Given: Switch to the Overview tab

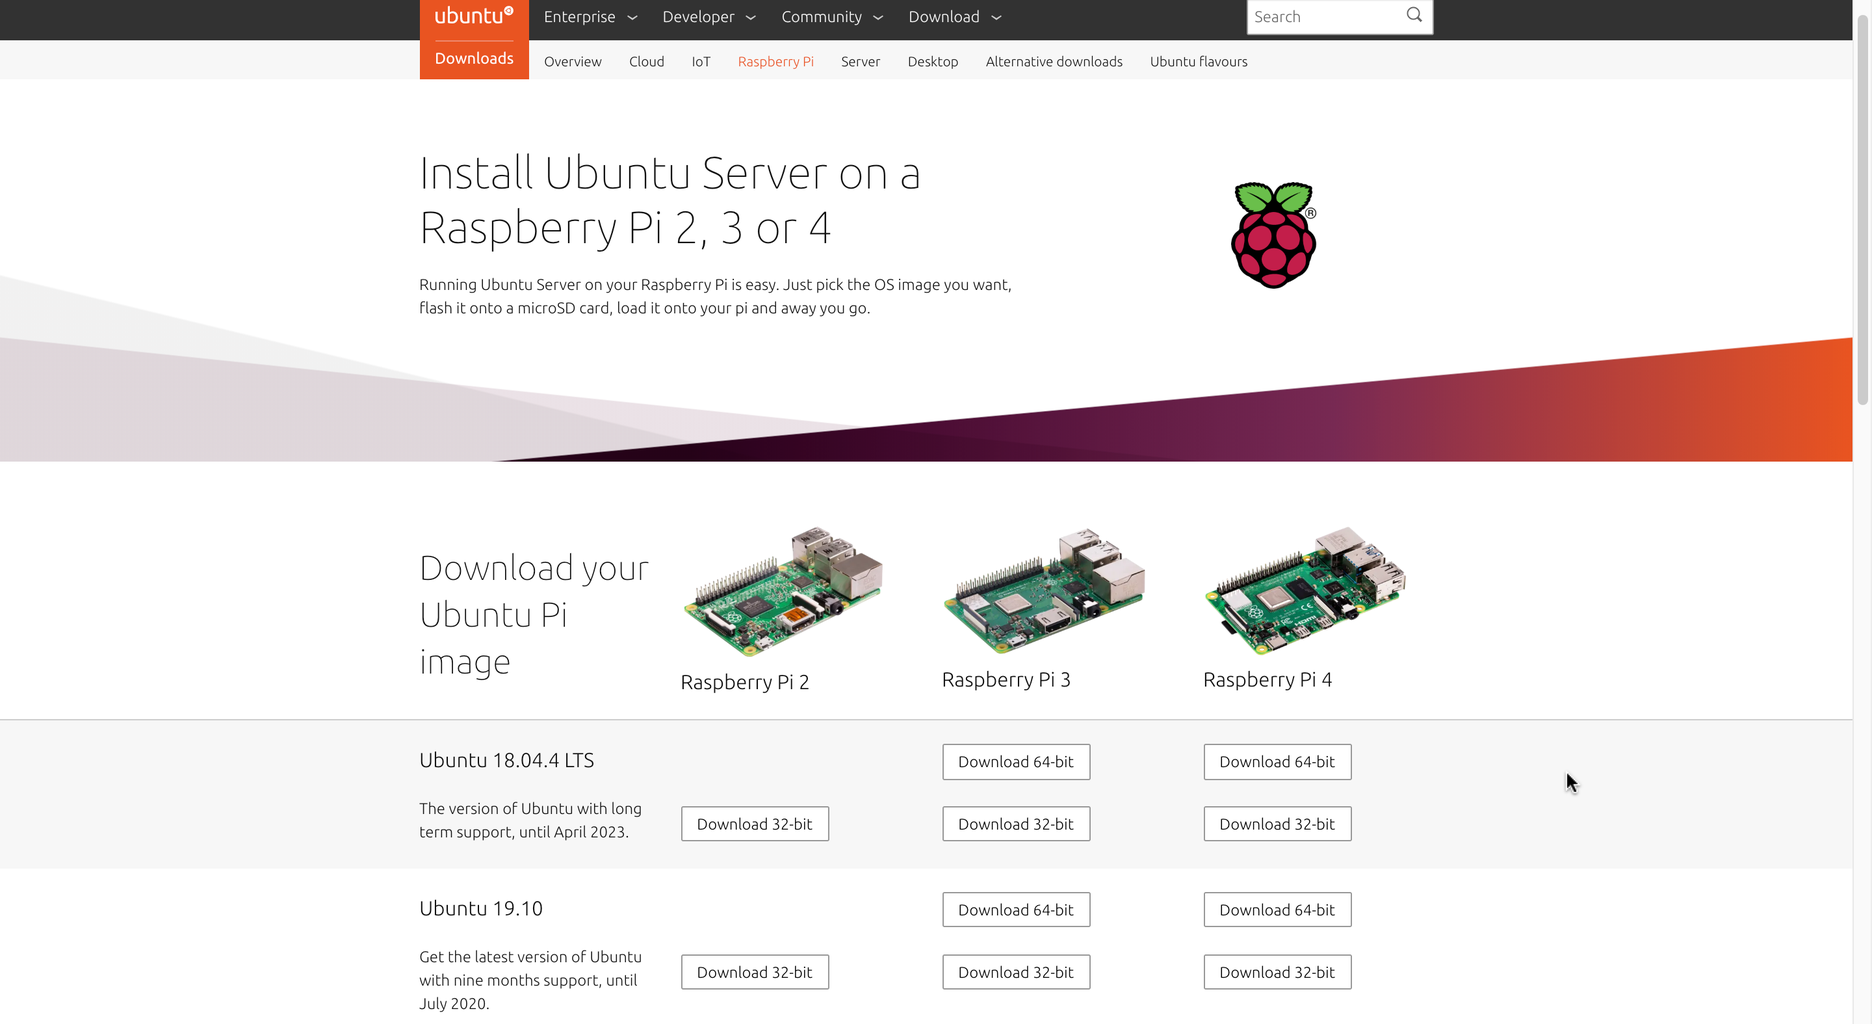Looking at the screenshot, I should point(572,61).
